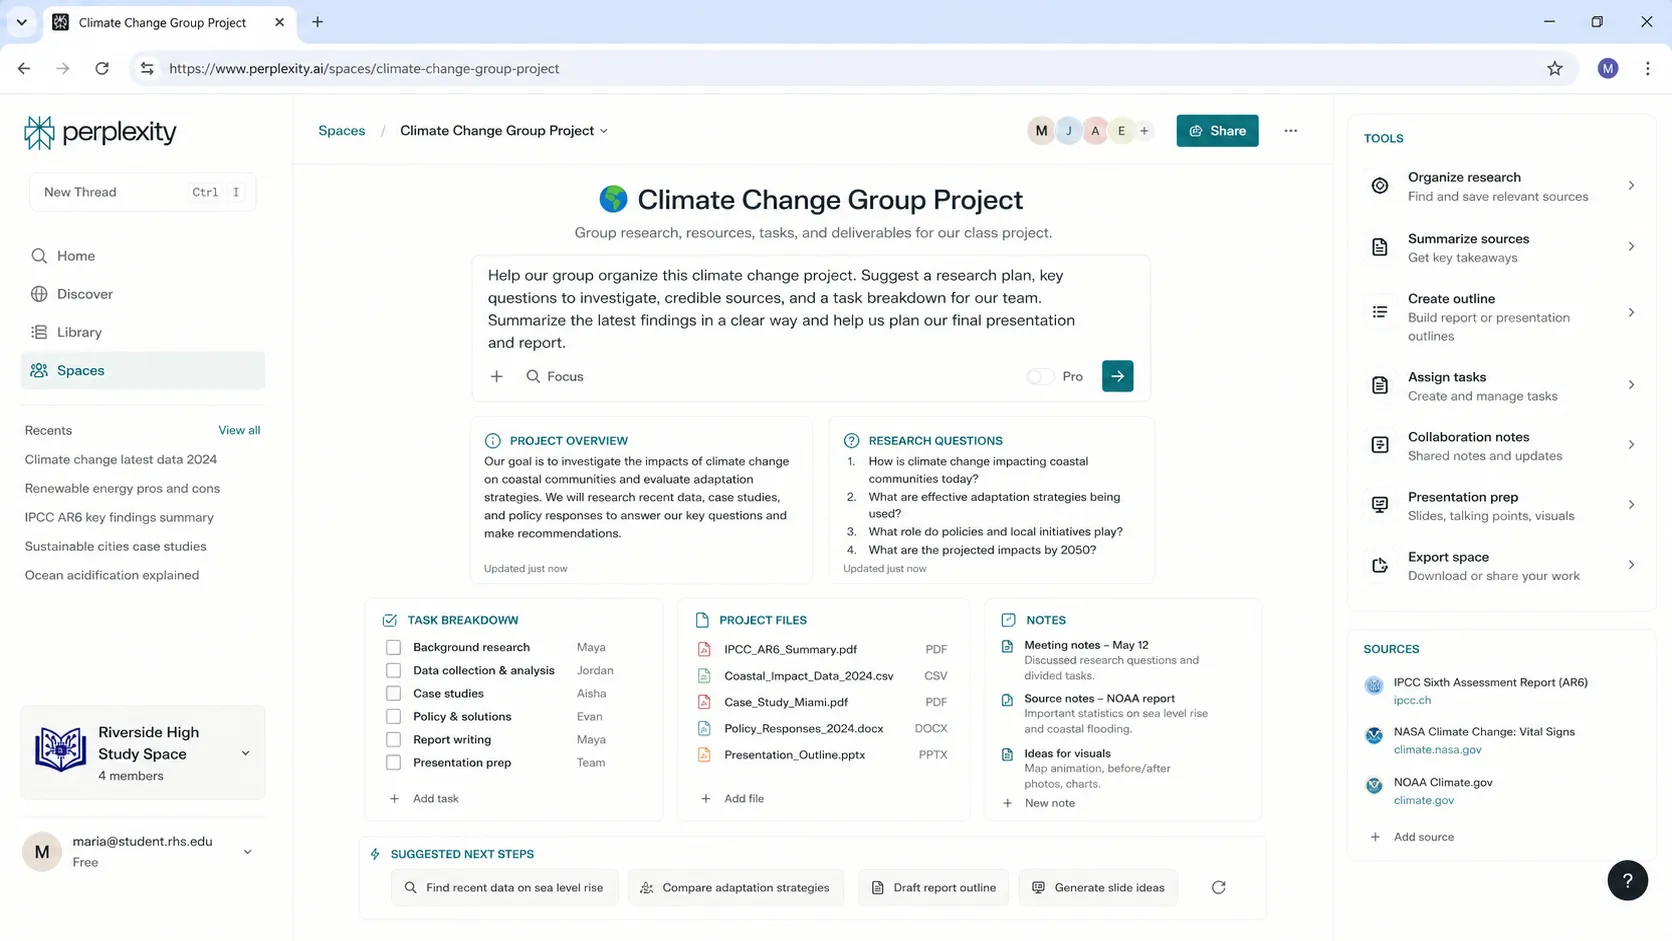Click the NASA Climate Change source icon
The height and width of the screenshot is (941, 1672).
tap(1374, 736)
